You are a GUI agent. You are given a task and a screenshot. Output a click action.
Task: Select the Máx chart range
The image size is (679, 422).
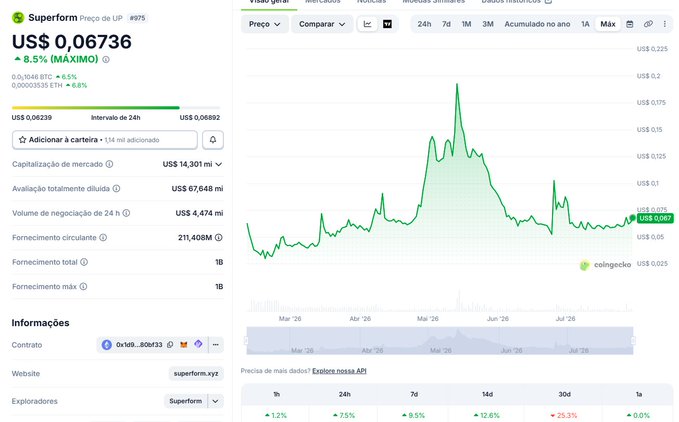tap(608, 24)
